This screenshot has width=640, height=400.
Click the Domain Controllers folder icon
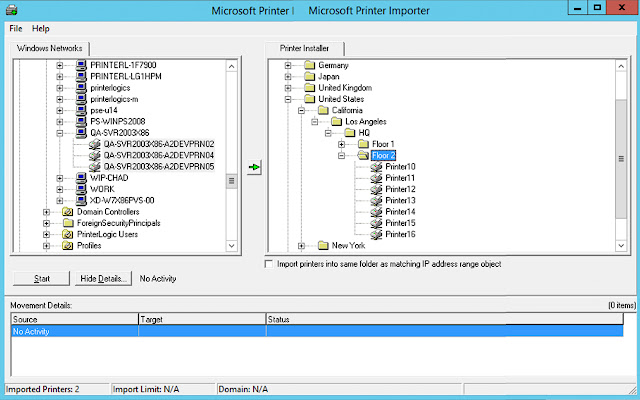click(x=67, y=212)
